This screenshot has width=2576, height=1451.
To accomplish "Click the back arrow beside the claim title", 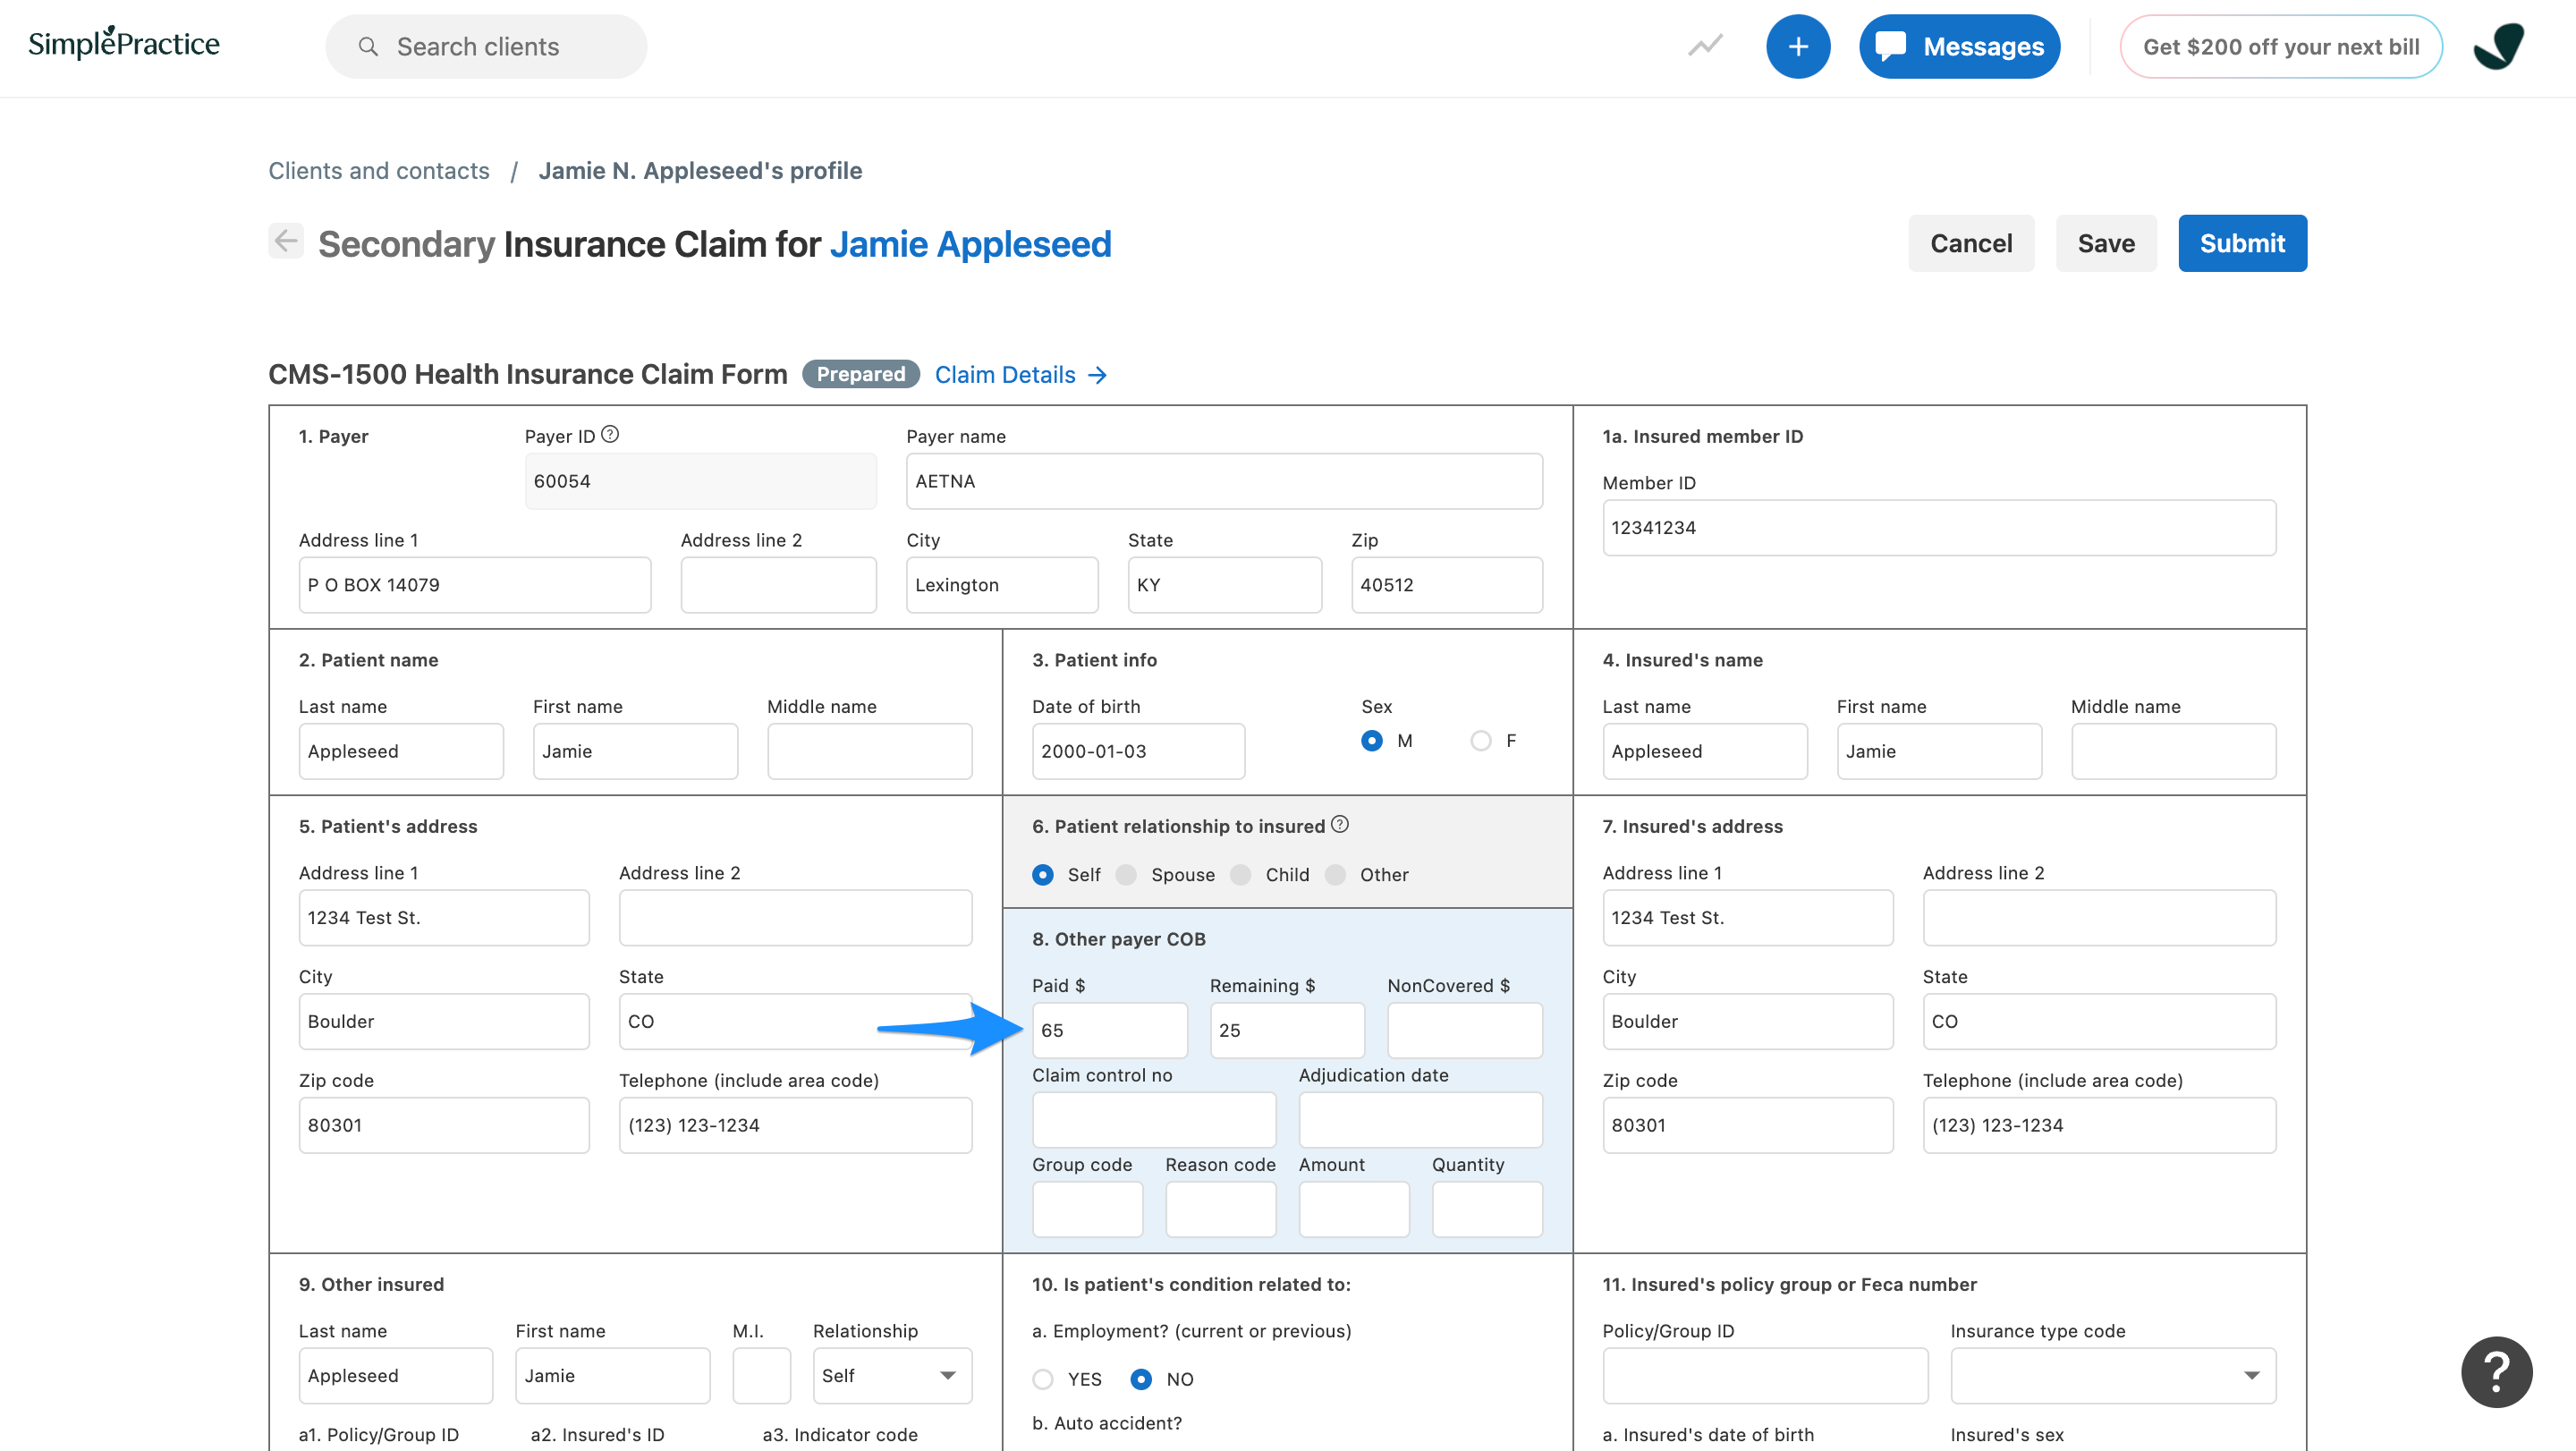I will pos(286,241).
